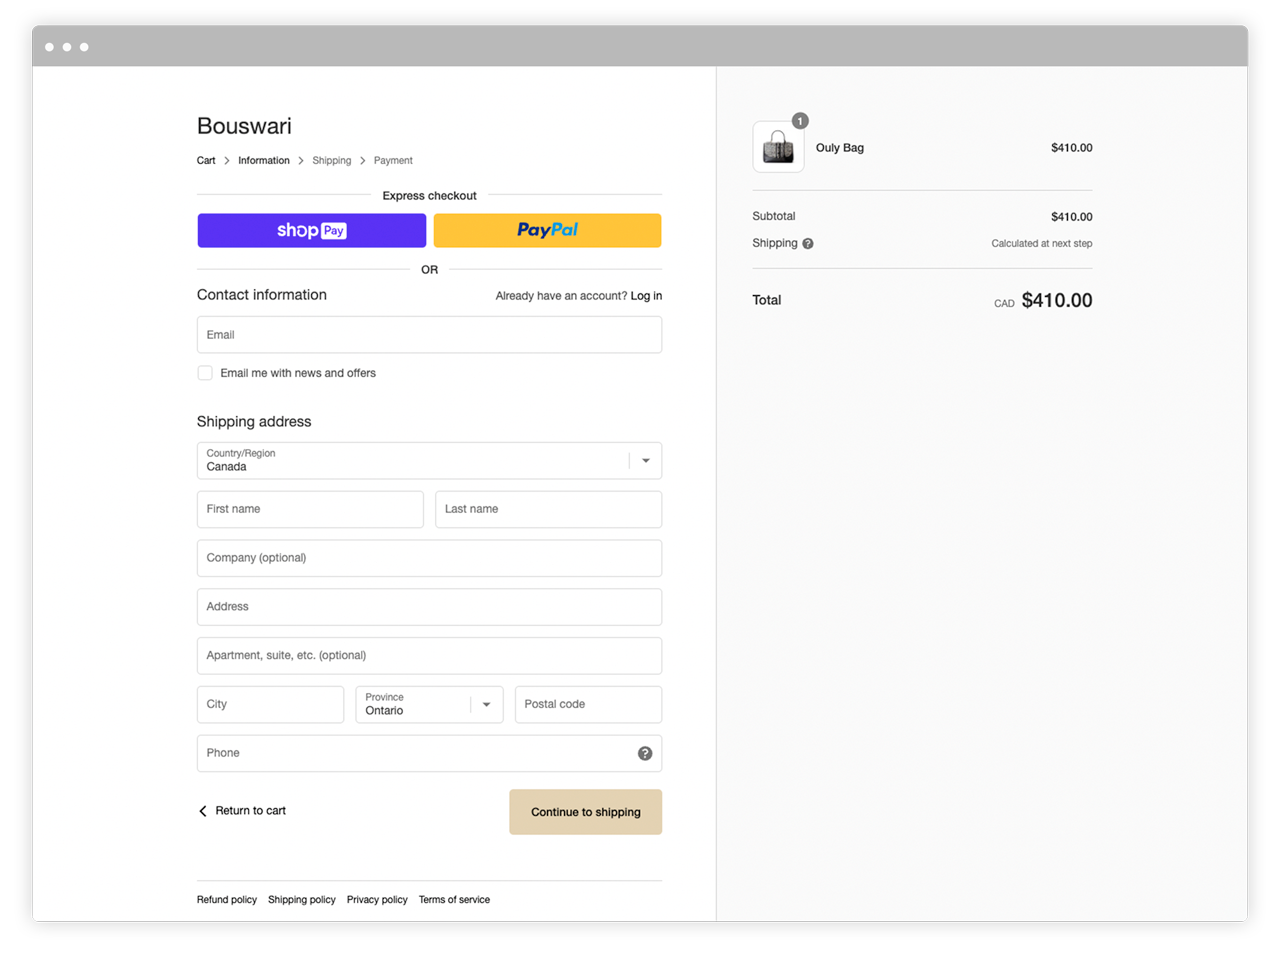Image resolution: width=1280 pixels, height=957 pixels.
Task: Select the Shipping breadcrumb step
Action: [332, 160]
